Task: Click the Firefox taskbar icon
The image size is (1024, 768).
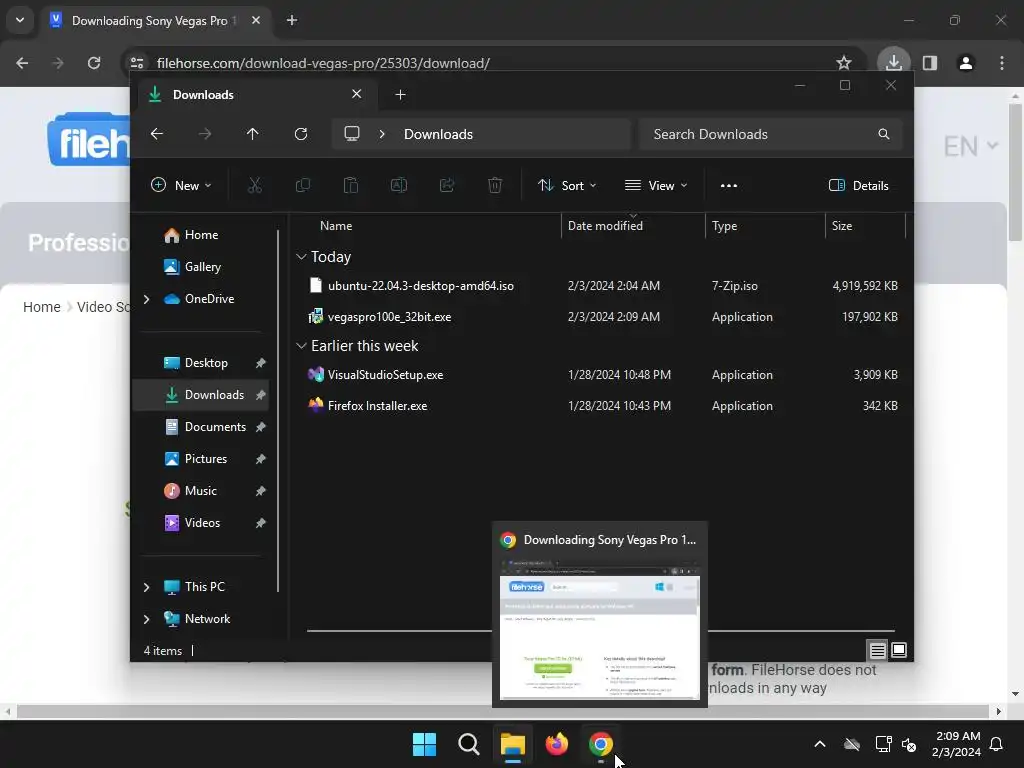Action: point(556,744)
